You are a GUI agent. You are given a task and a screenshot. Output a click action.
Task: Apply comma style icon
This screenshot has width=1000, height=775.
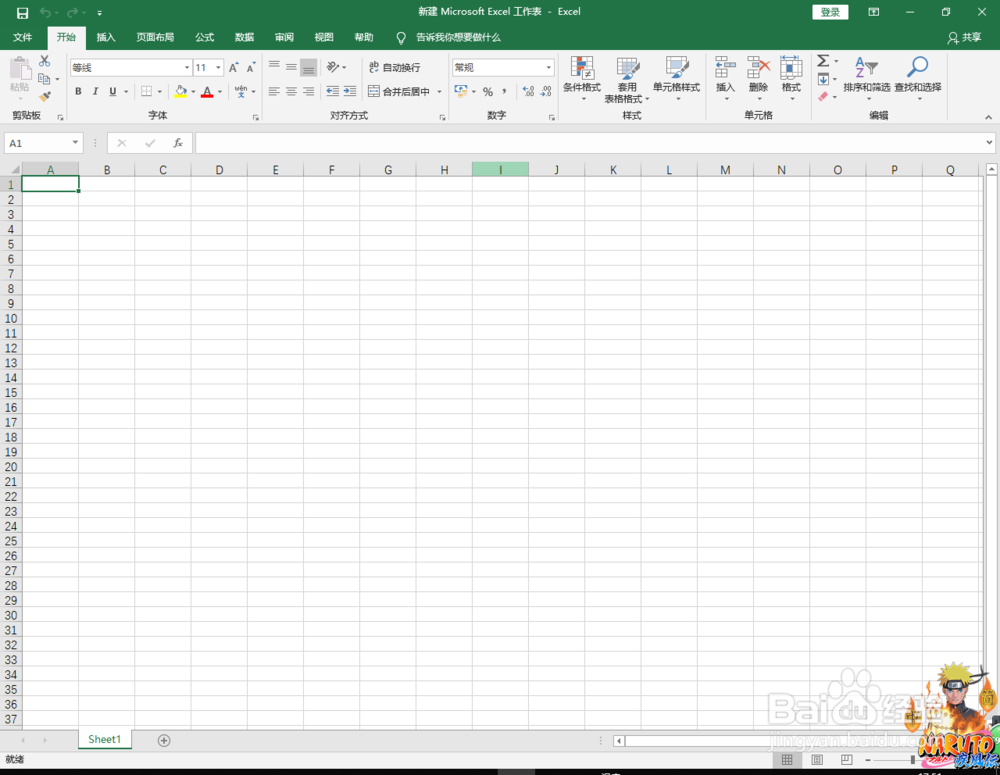pos(504,91)
